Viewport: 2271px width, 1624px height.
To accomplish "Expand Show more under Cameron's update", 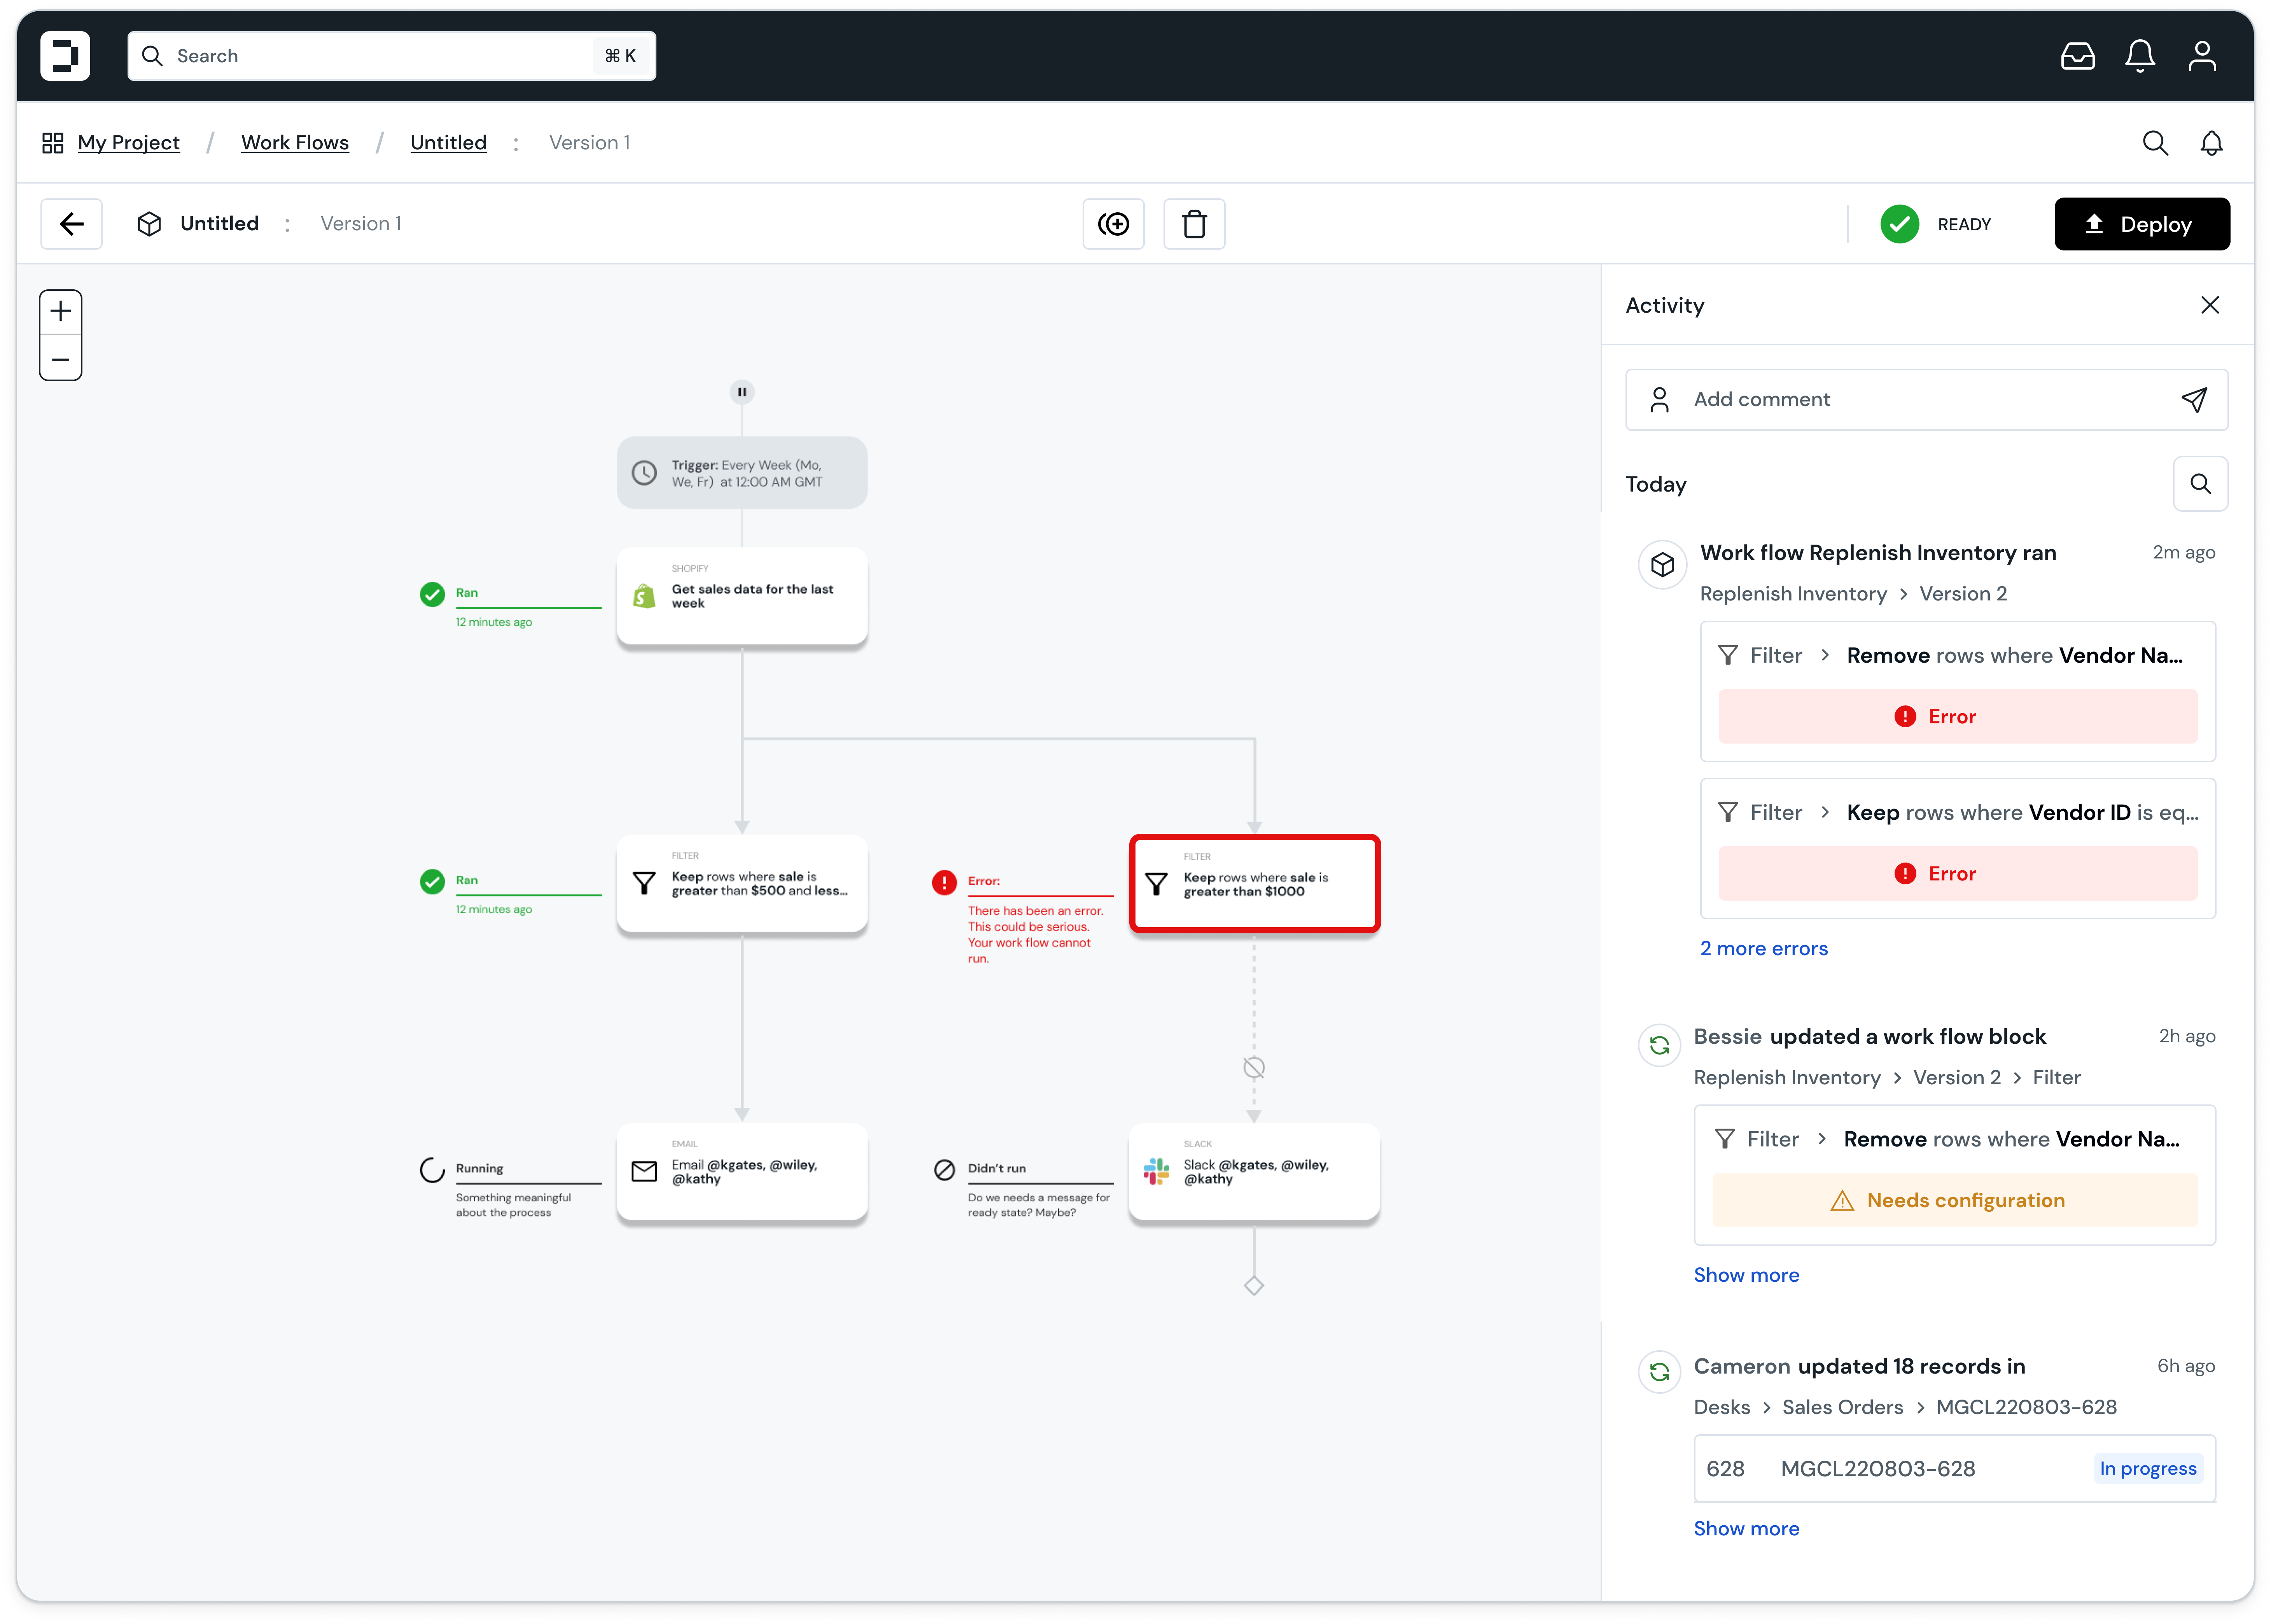I will point(1746,1528).
